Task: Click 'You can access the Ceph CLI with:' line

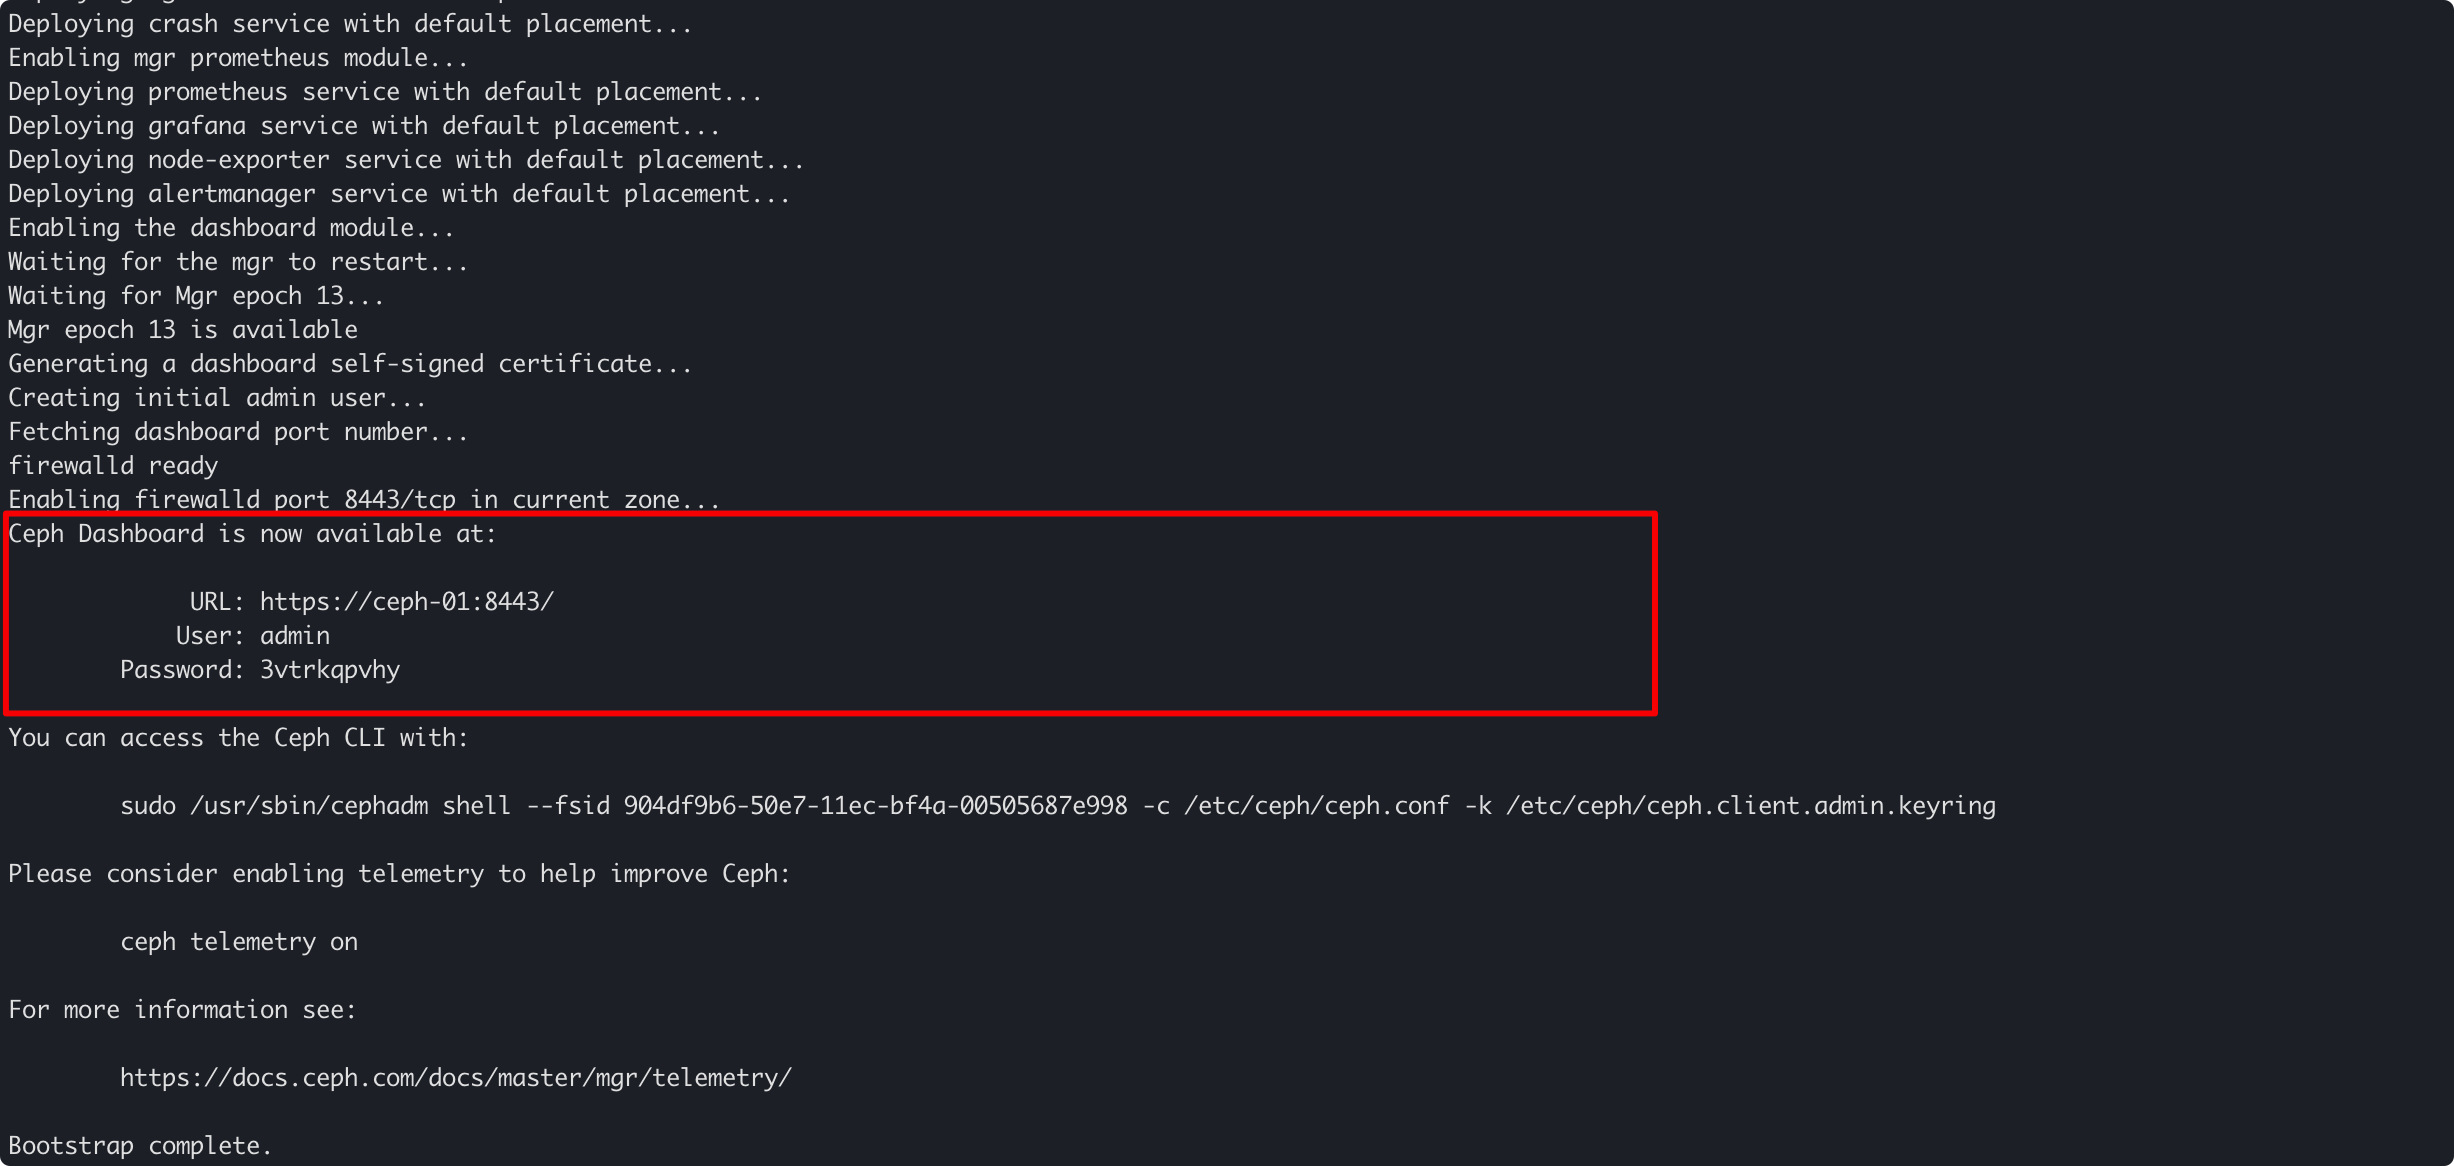Action: coord(238,738)
